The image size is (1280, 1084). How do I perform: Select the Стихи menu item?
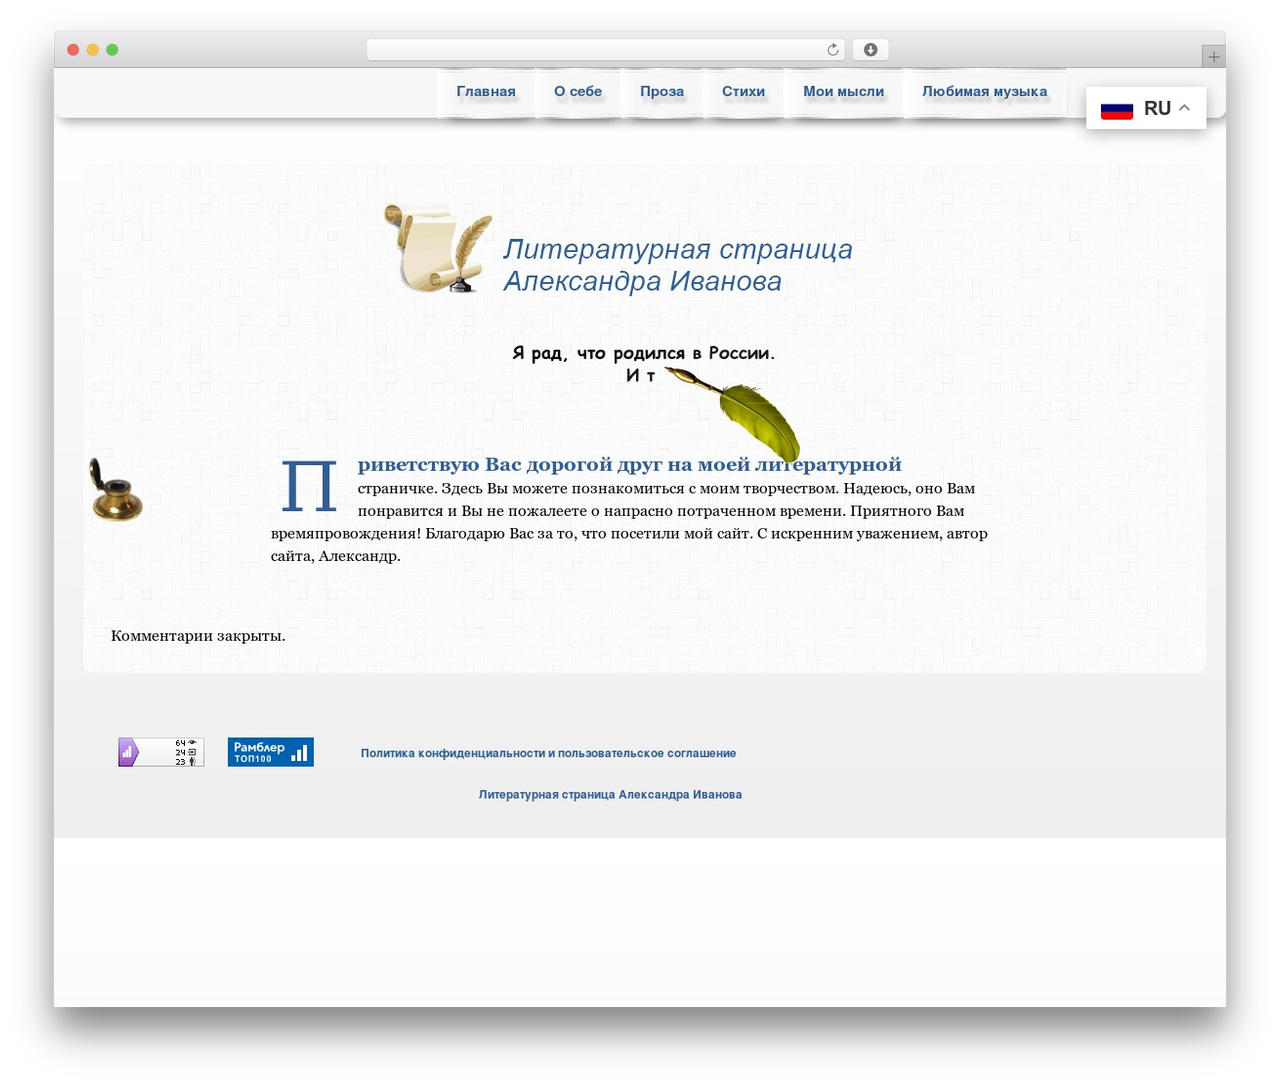(744, 92)
